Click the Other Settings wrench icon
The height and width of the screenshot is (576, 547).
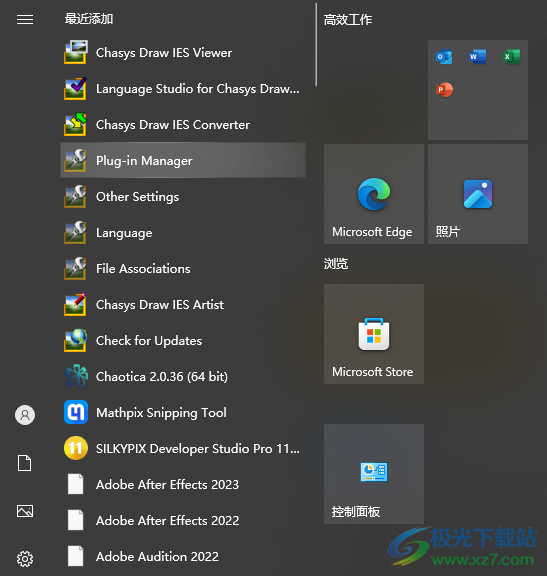coord(76,196)
